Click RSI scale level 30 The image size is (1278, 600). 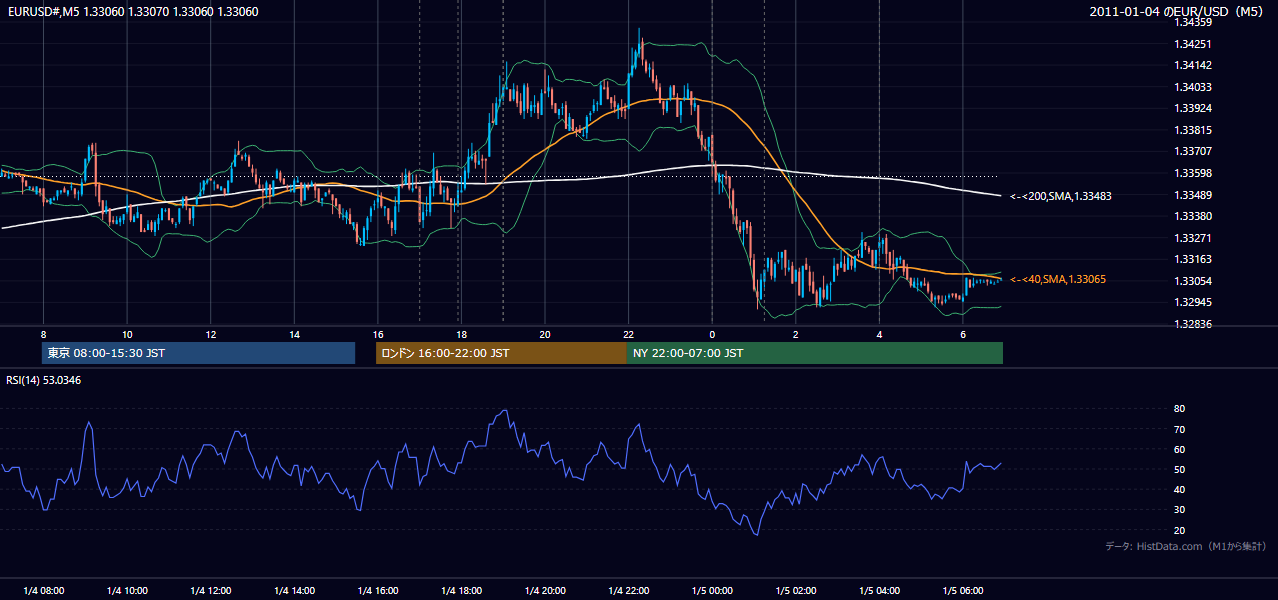click(1180, 510)
